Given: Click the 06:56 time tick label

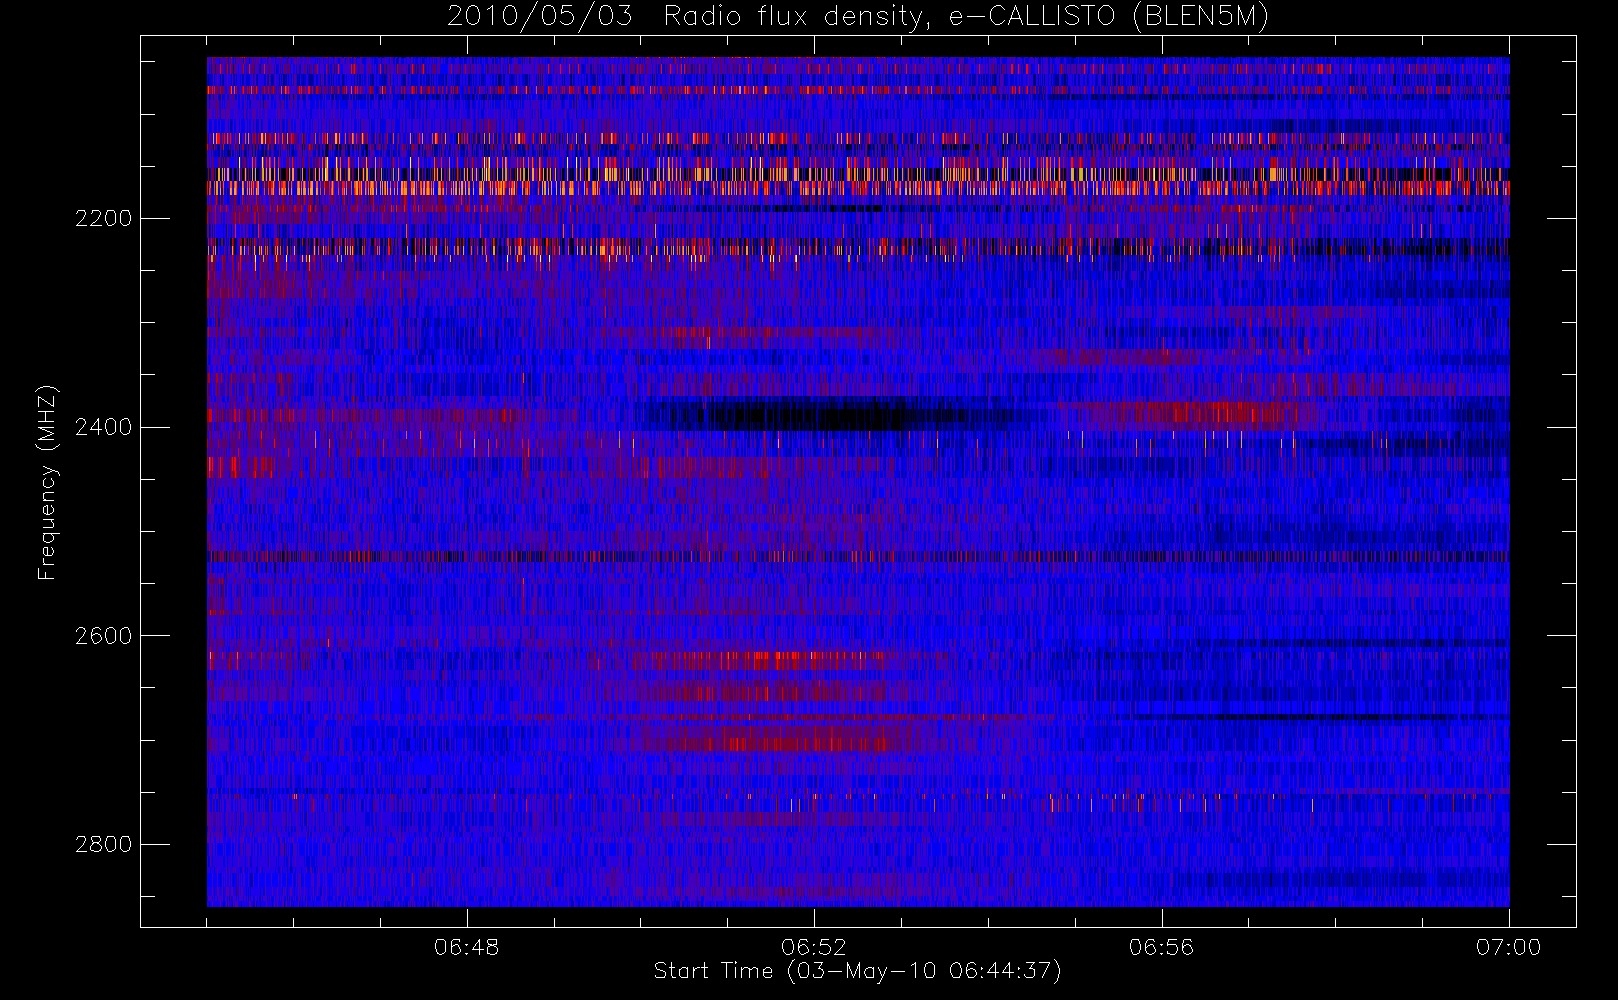Looking at the screenshot, I should pos(1162,947).
